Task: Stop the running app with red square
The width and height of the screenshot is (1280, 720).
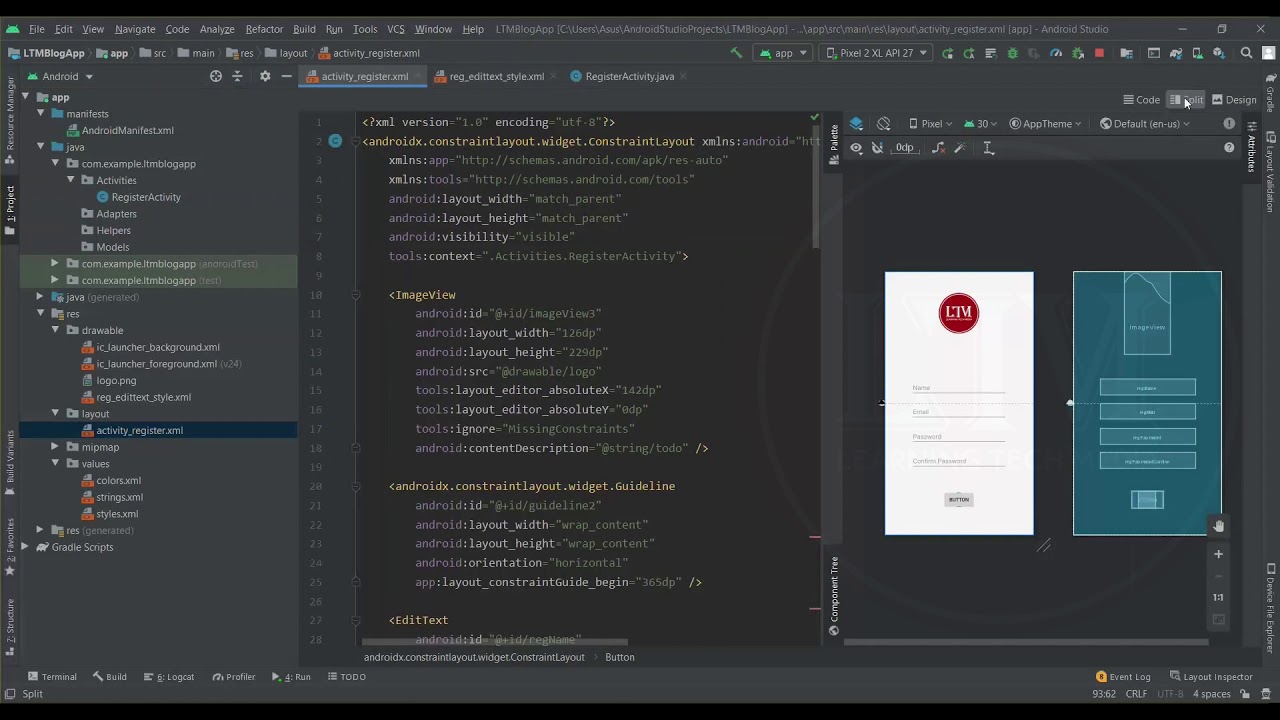Action: tap(1099, 53)
